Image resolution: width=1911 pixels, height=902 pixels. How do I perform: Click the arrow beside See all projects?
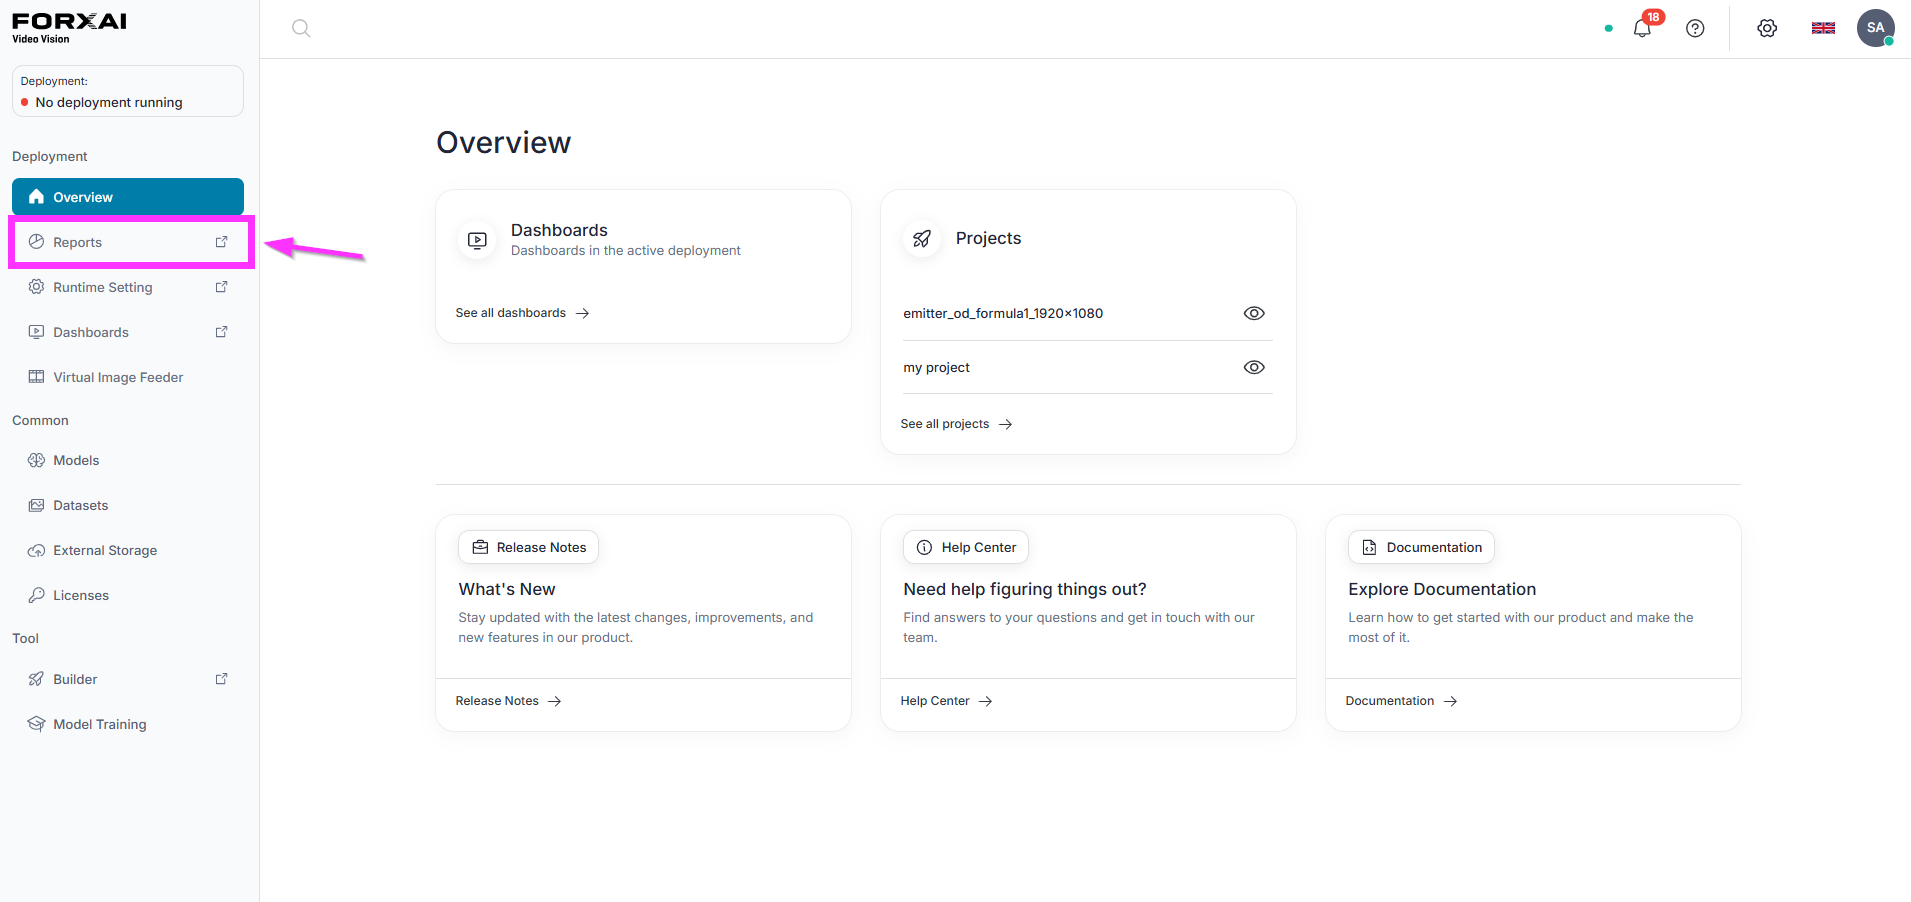[x=1006, y=424]
